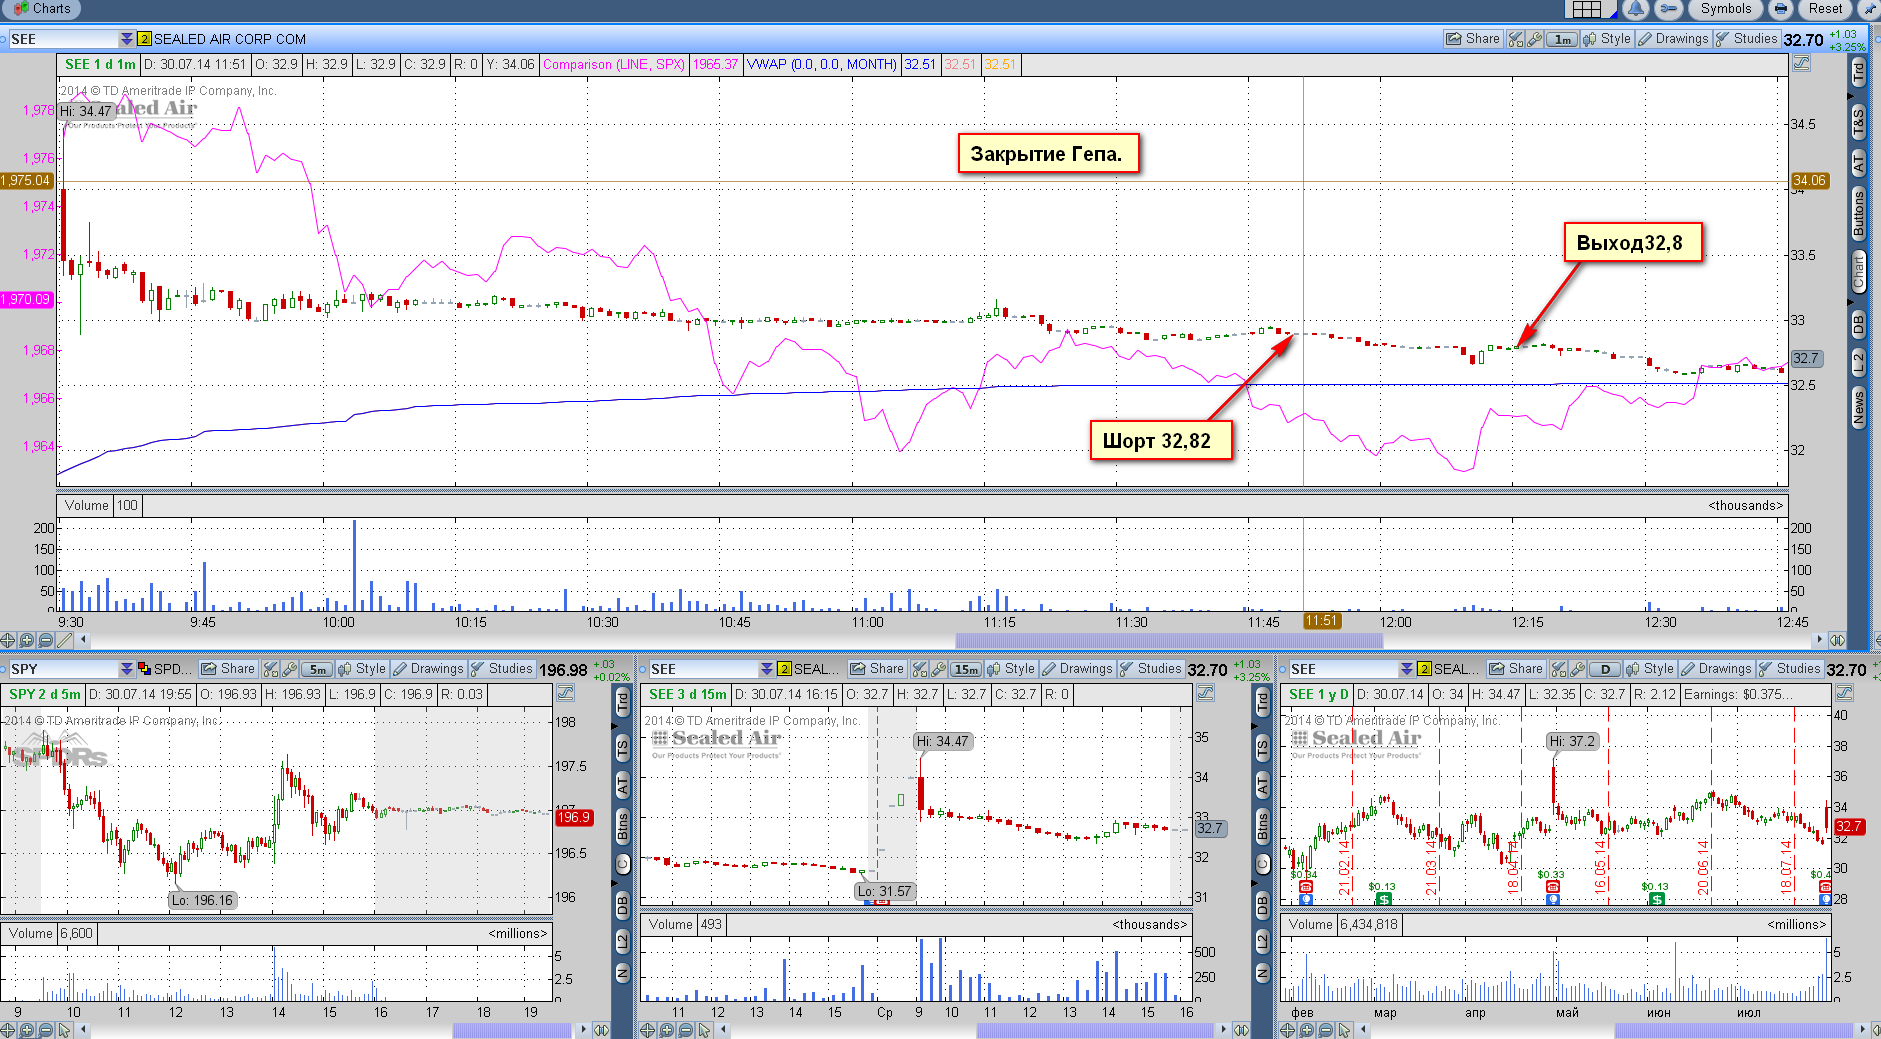
Task: Toggle the price scale icon in SPY chart
Action: pyautogui.click(x=565, y=694)
